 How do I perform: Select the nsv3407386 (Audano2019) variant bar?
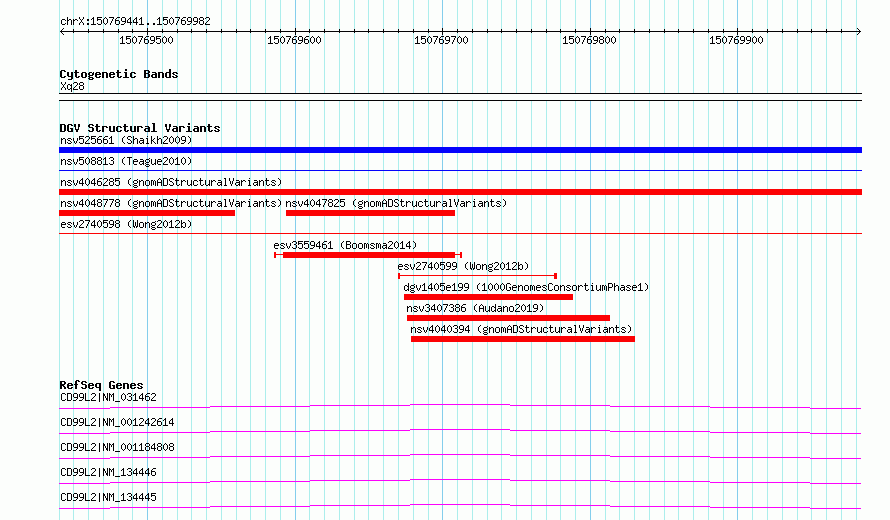pos(508,318)
